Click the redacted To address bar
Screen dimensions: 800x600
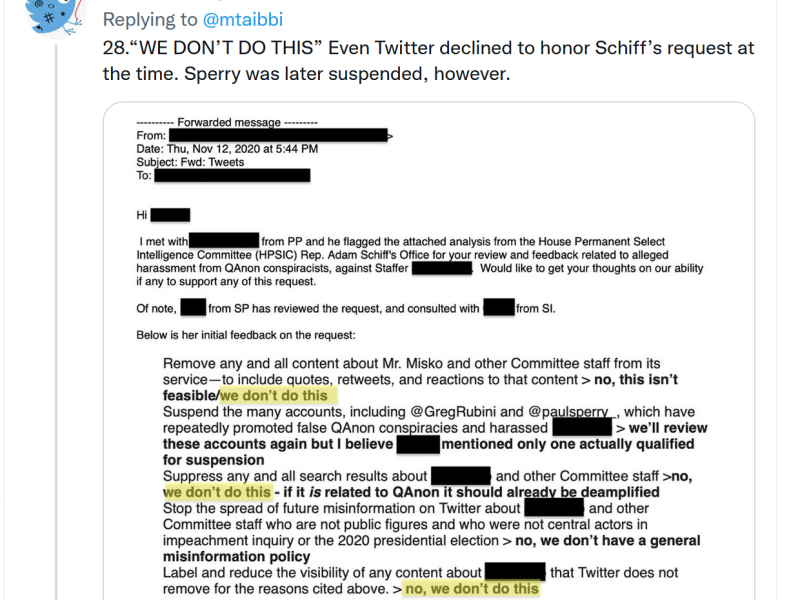pos(232,176)
